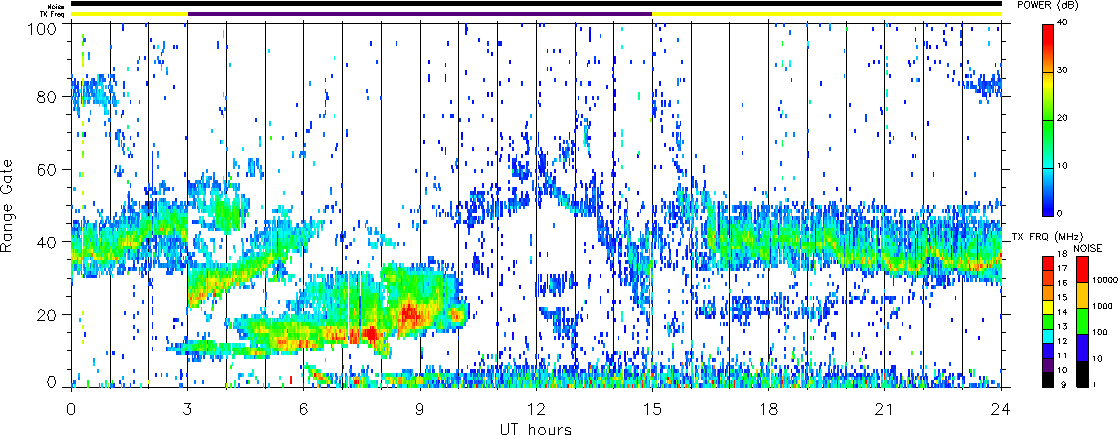Click the '21' tick label on the UT hours axis
Screen dimensions: 1118x435
click(x=885, y=409)
